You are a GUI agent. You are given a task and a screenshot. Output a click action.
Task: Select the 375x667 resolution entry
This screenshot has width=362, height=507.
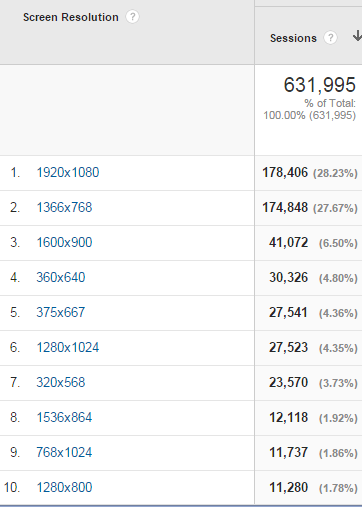[61, 312]
